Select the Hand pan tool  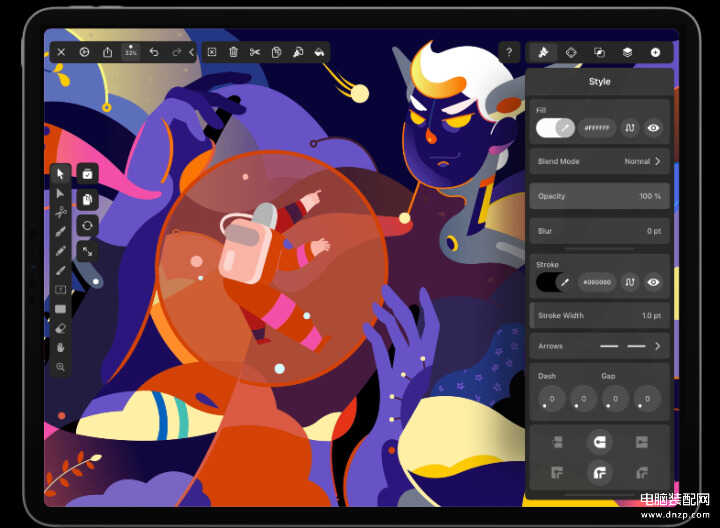coord(60,348)
